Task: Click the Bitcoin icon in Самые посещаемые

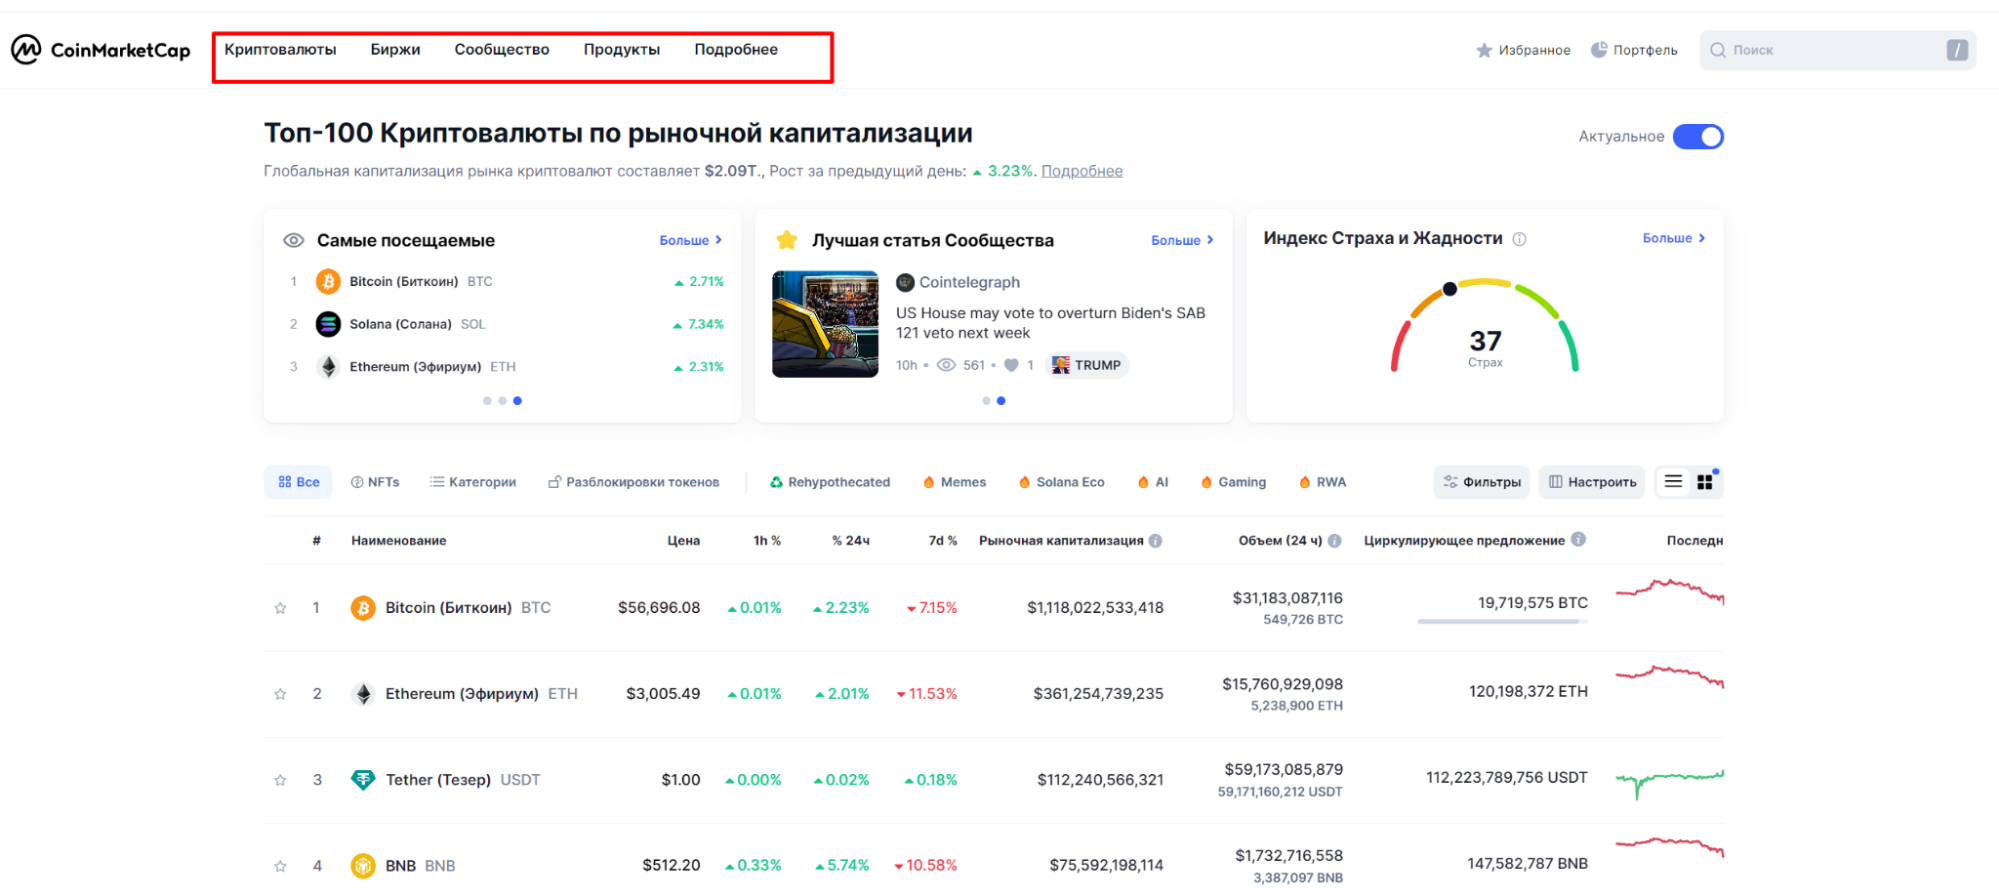Action: (328, 282)
